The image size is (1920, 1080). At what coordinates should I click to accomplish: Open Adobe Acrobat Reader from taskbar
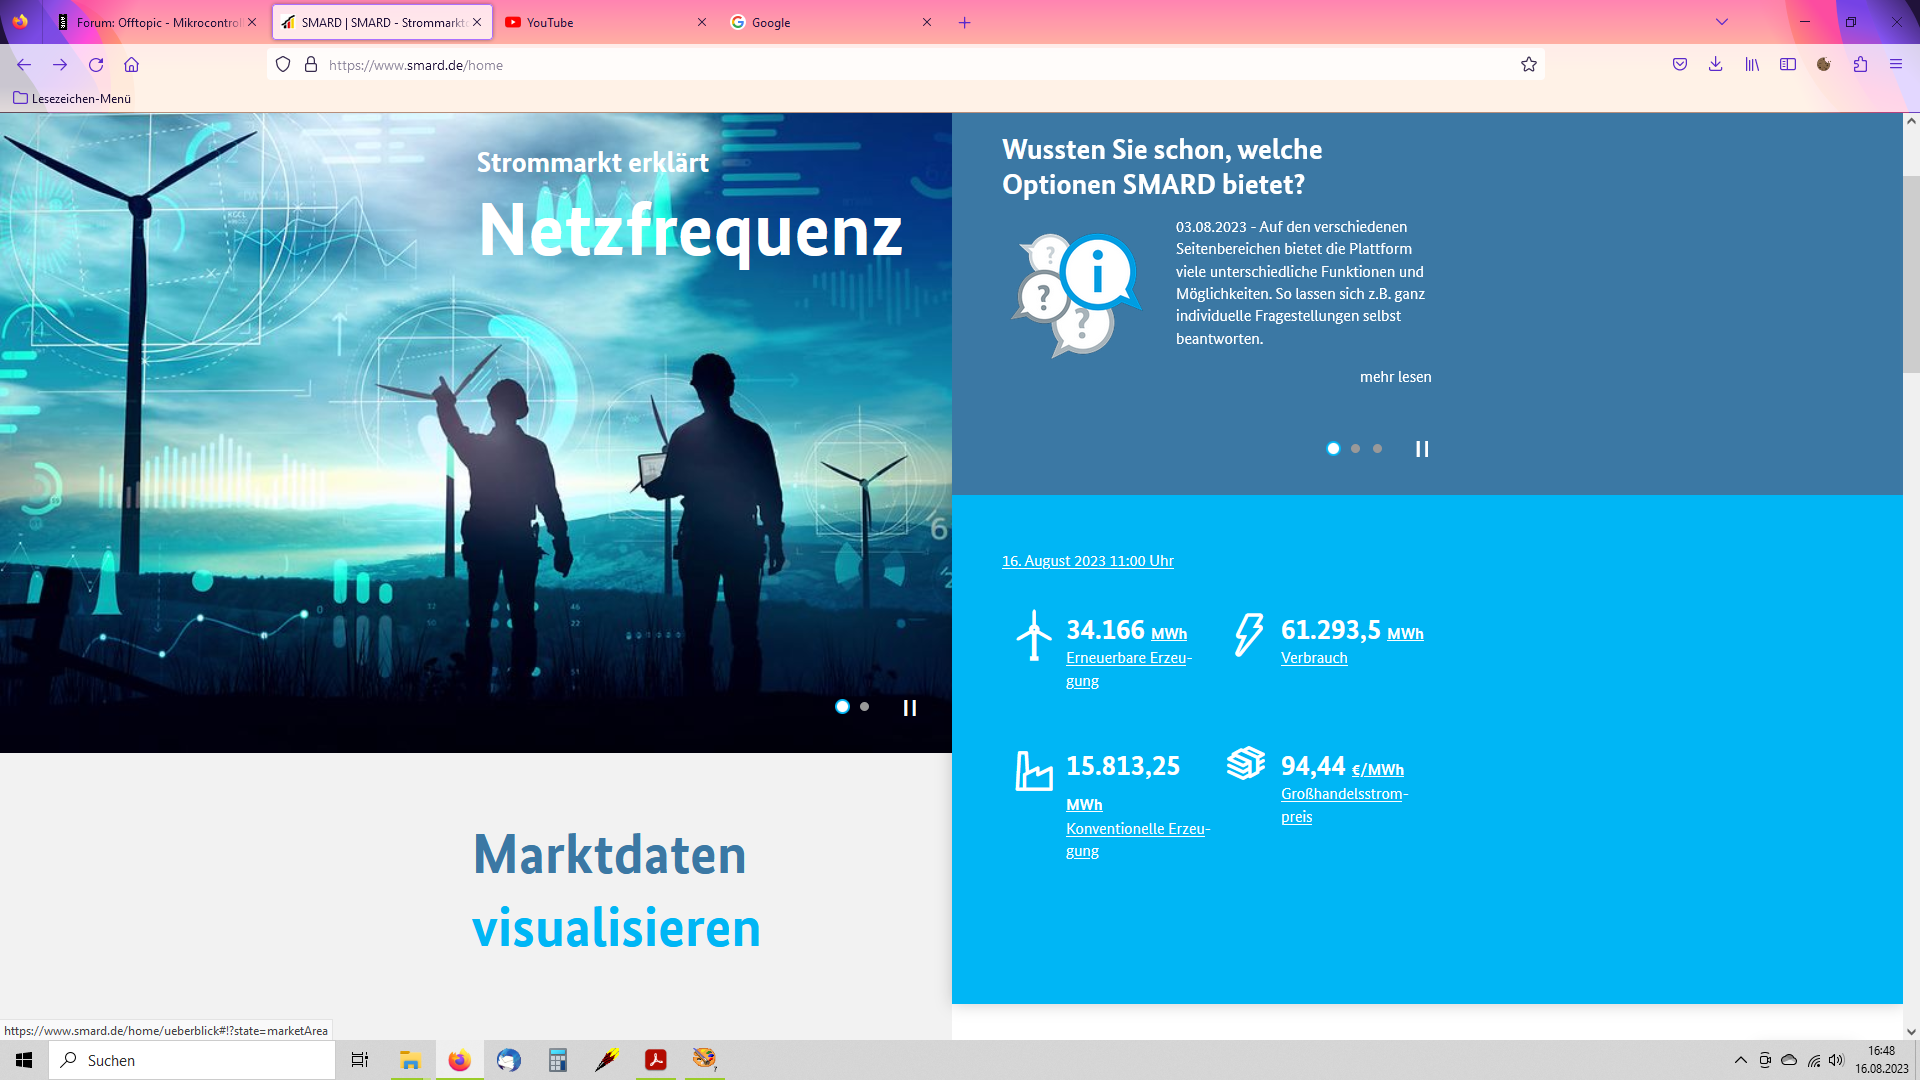tap(656, 1060)
